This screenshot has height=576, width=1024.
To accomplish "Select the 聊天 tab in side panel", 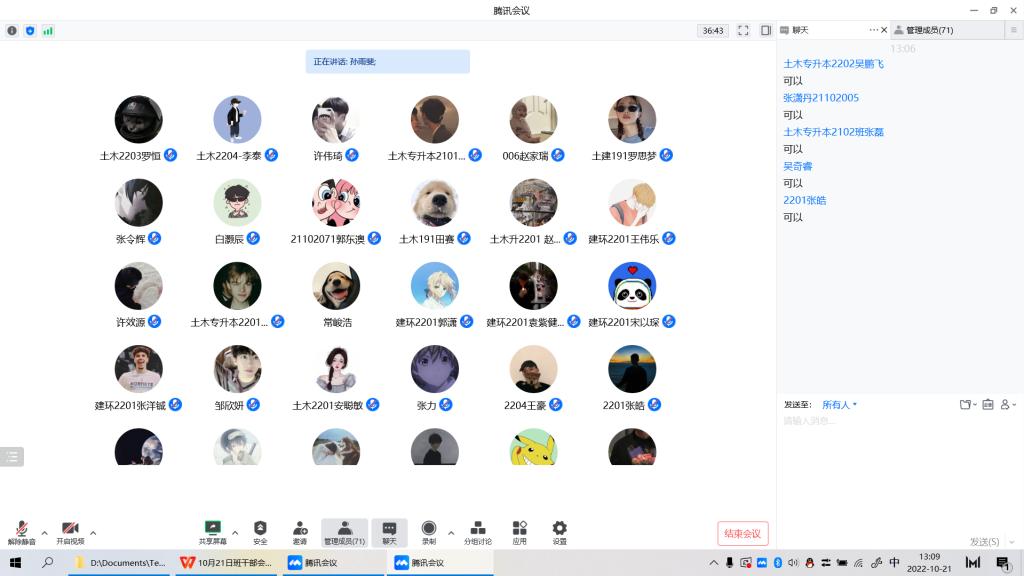I will tap(800, 31).
